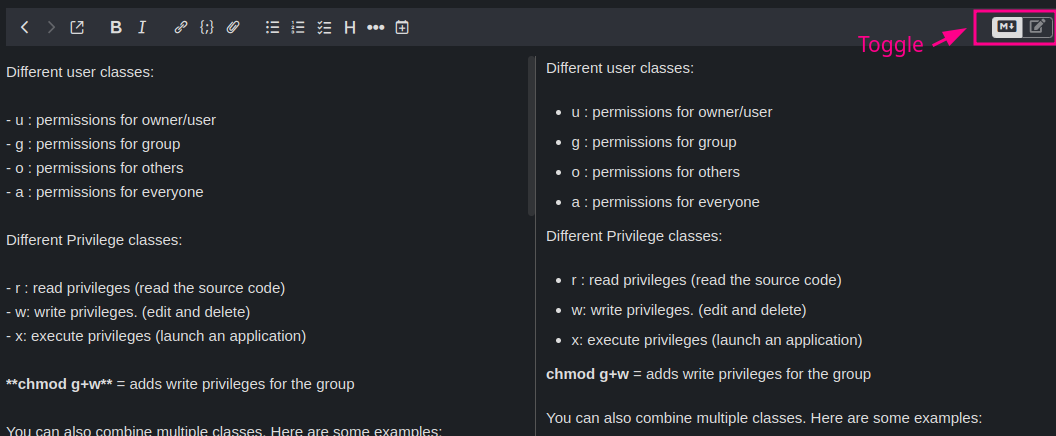The height and width of the screenshot is (436, 1056).
Task: Click the markdown editor vertical scrollbar
Action: 531,135
